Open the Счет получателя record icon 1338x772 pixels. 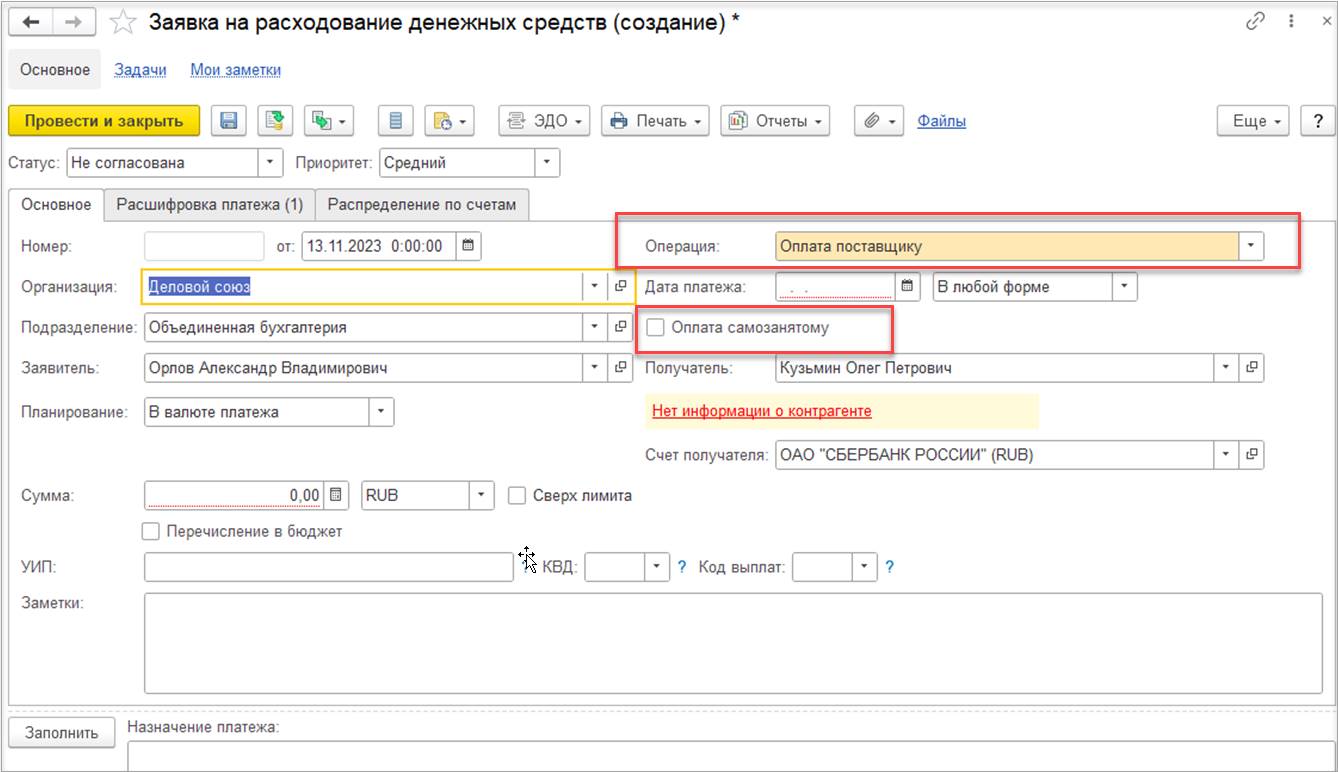[x=1252, y=455]
